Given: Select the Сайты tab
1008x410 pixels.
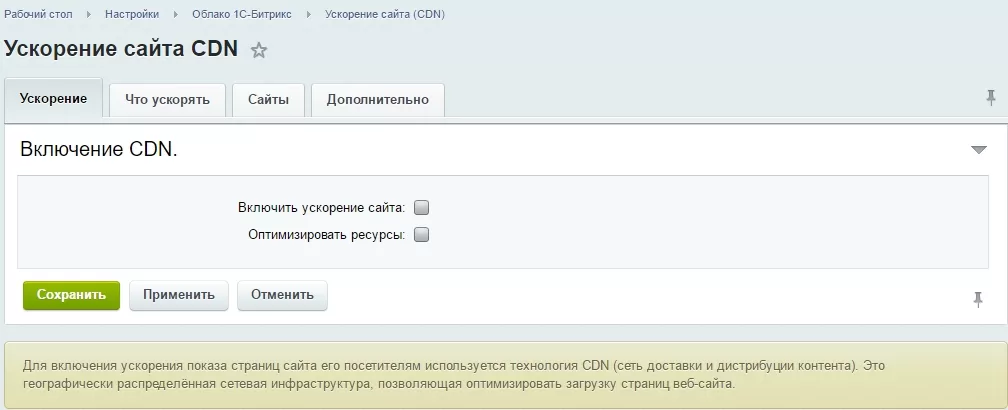Looking at the screenshot, I should coord(268,100).
